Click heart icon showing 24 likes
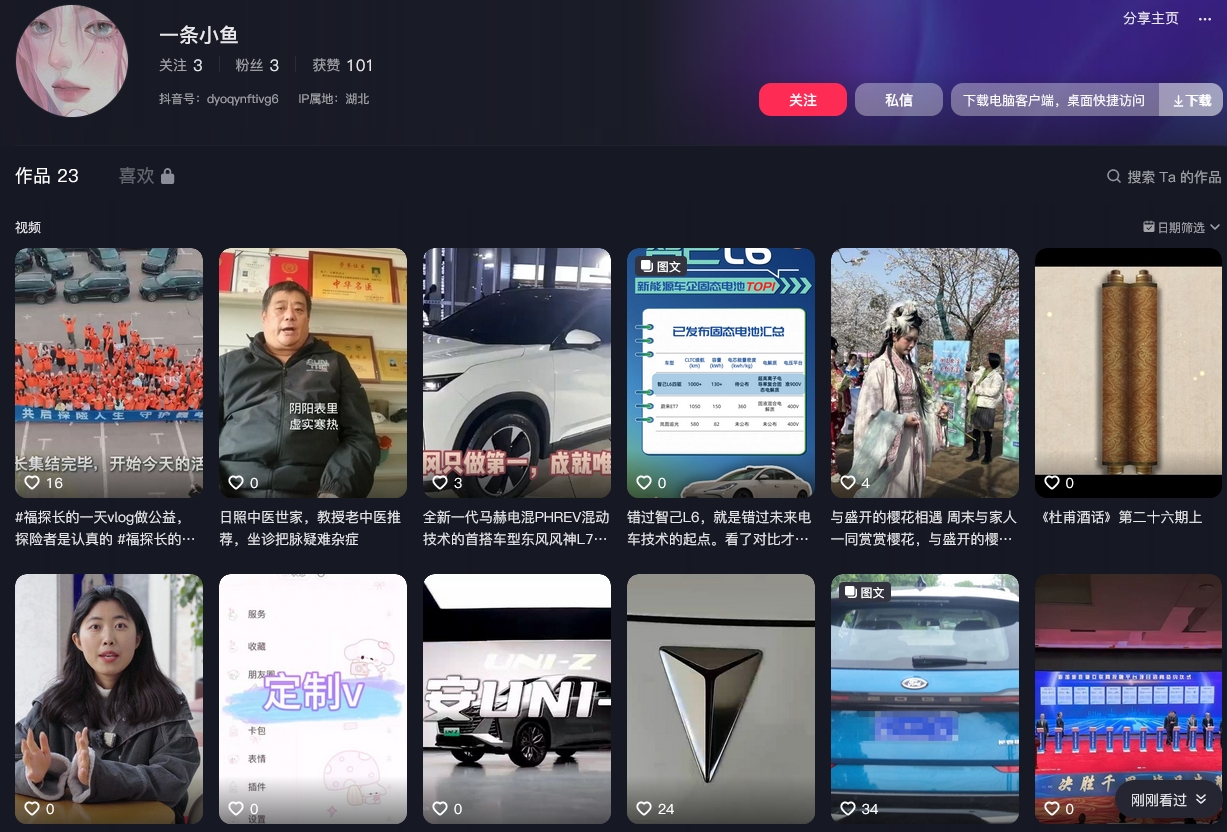The height and width of the screenshot is (832, 1227). 644,809
